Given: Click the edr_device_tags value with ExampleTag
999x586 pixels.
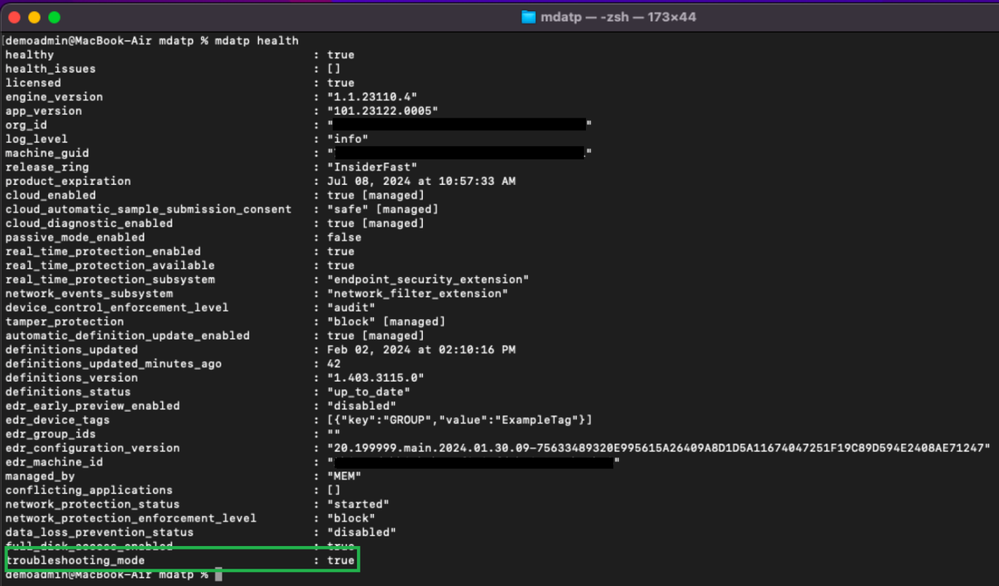Looking at the screenshot, I should (459, 420).
